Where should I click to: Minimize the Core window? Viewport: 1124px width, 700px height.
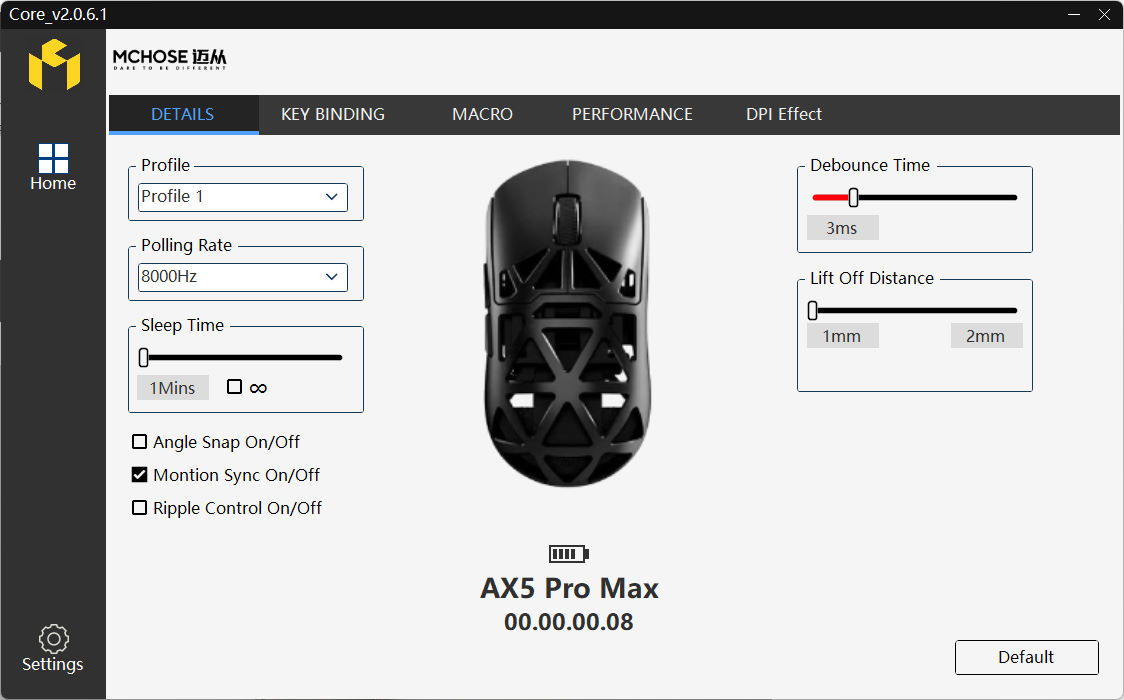(1074, 14)
